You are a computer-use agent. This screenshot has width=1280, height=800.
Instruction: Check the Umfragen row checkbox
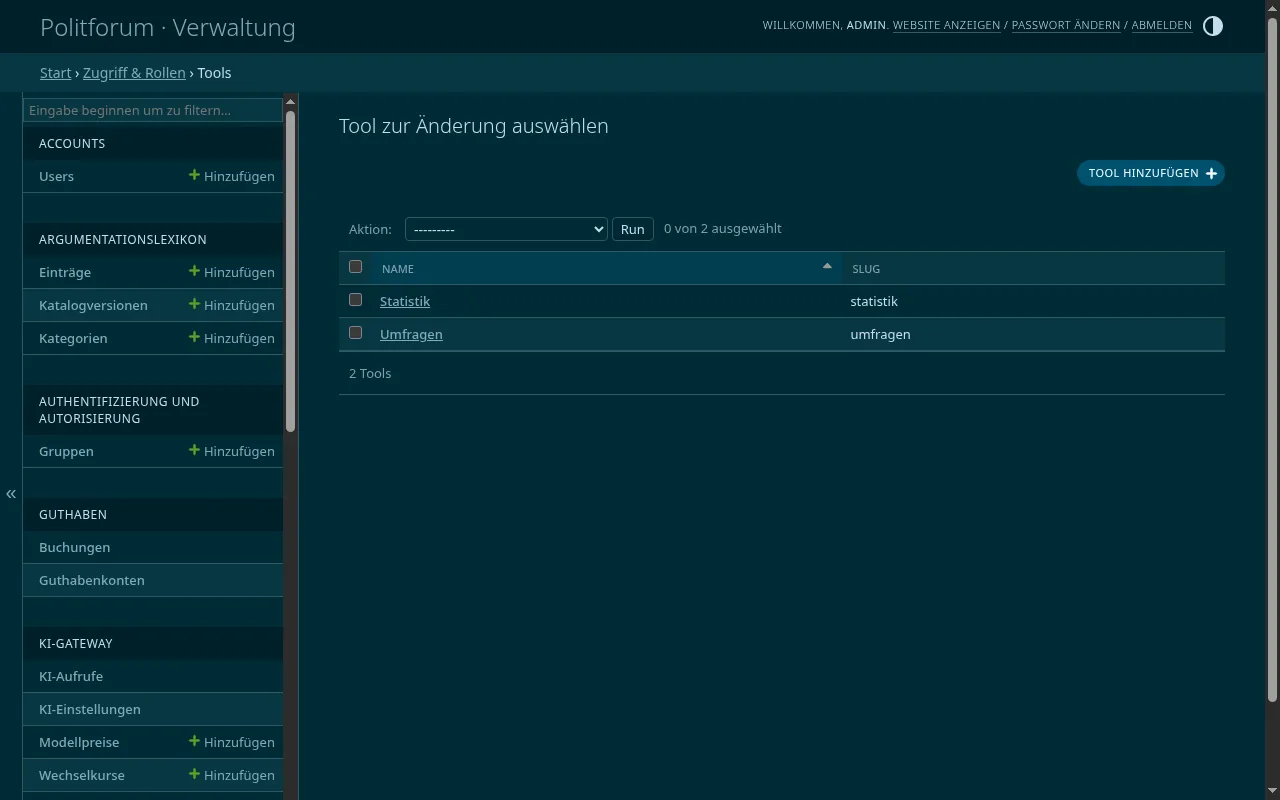[355, 333]
